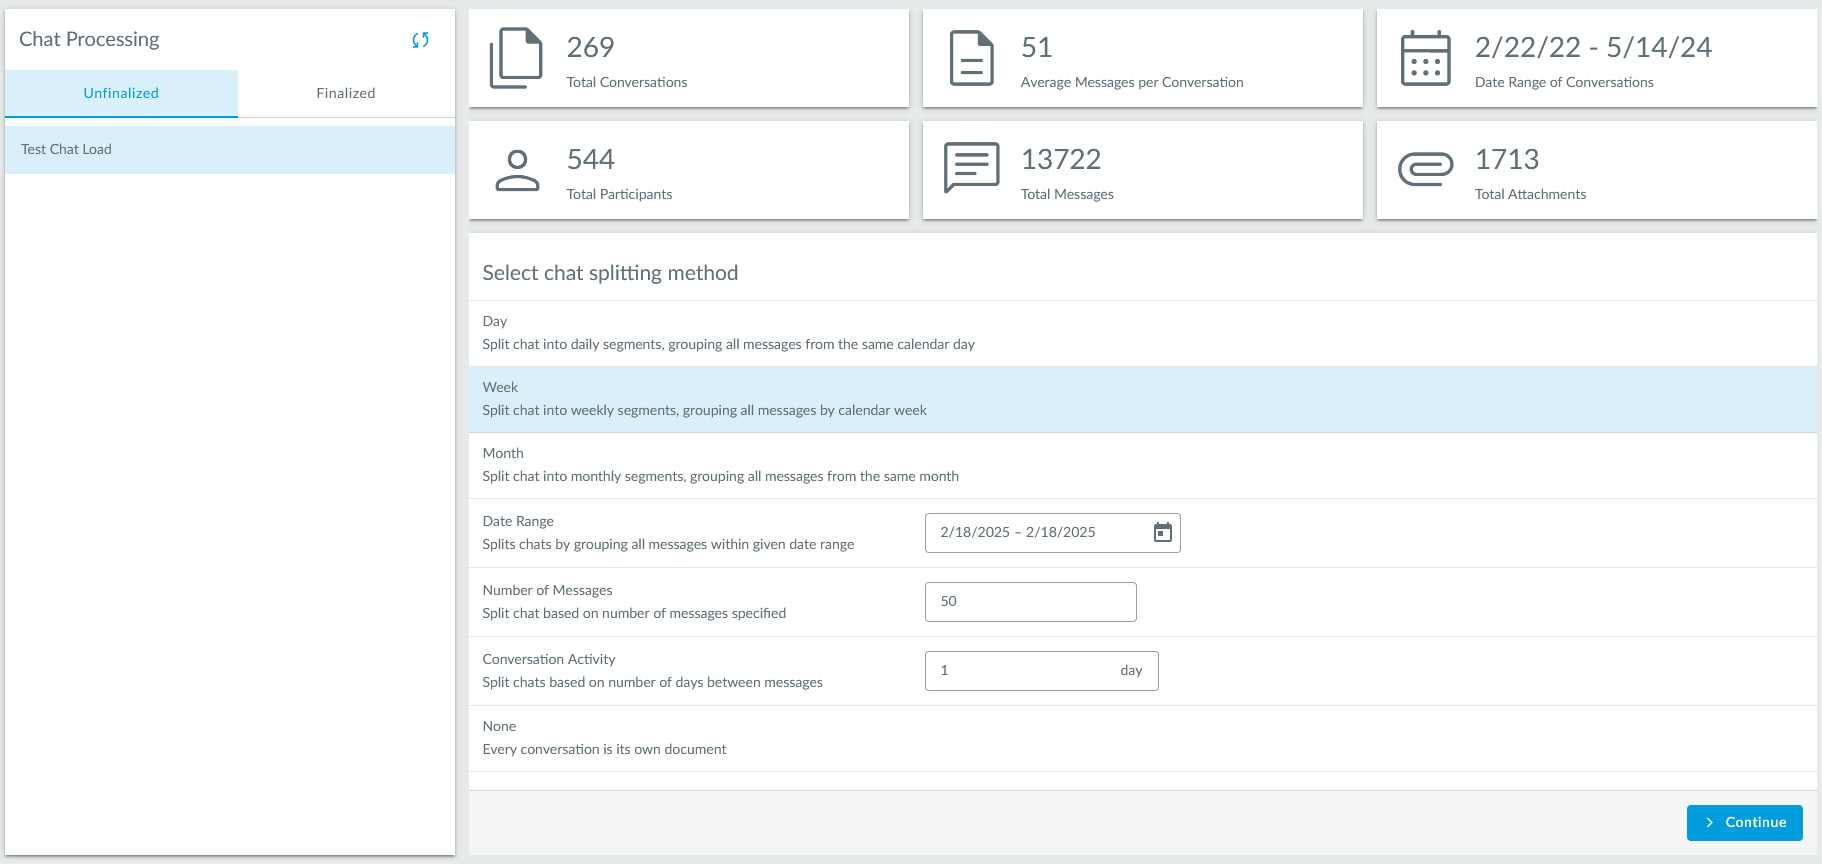Click the refresh icon in Chat Processing

point(420,40)
